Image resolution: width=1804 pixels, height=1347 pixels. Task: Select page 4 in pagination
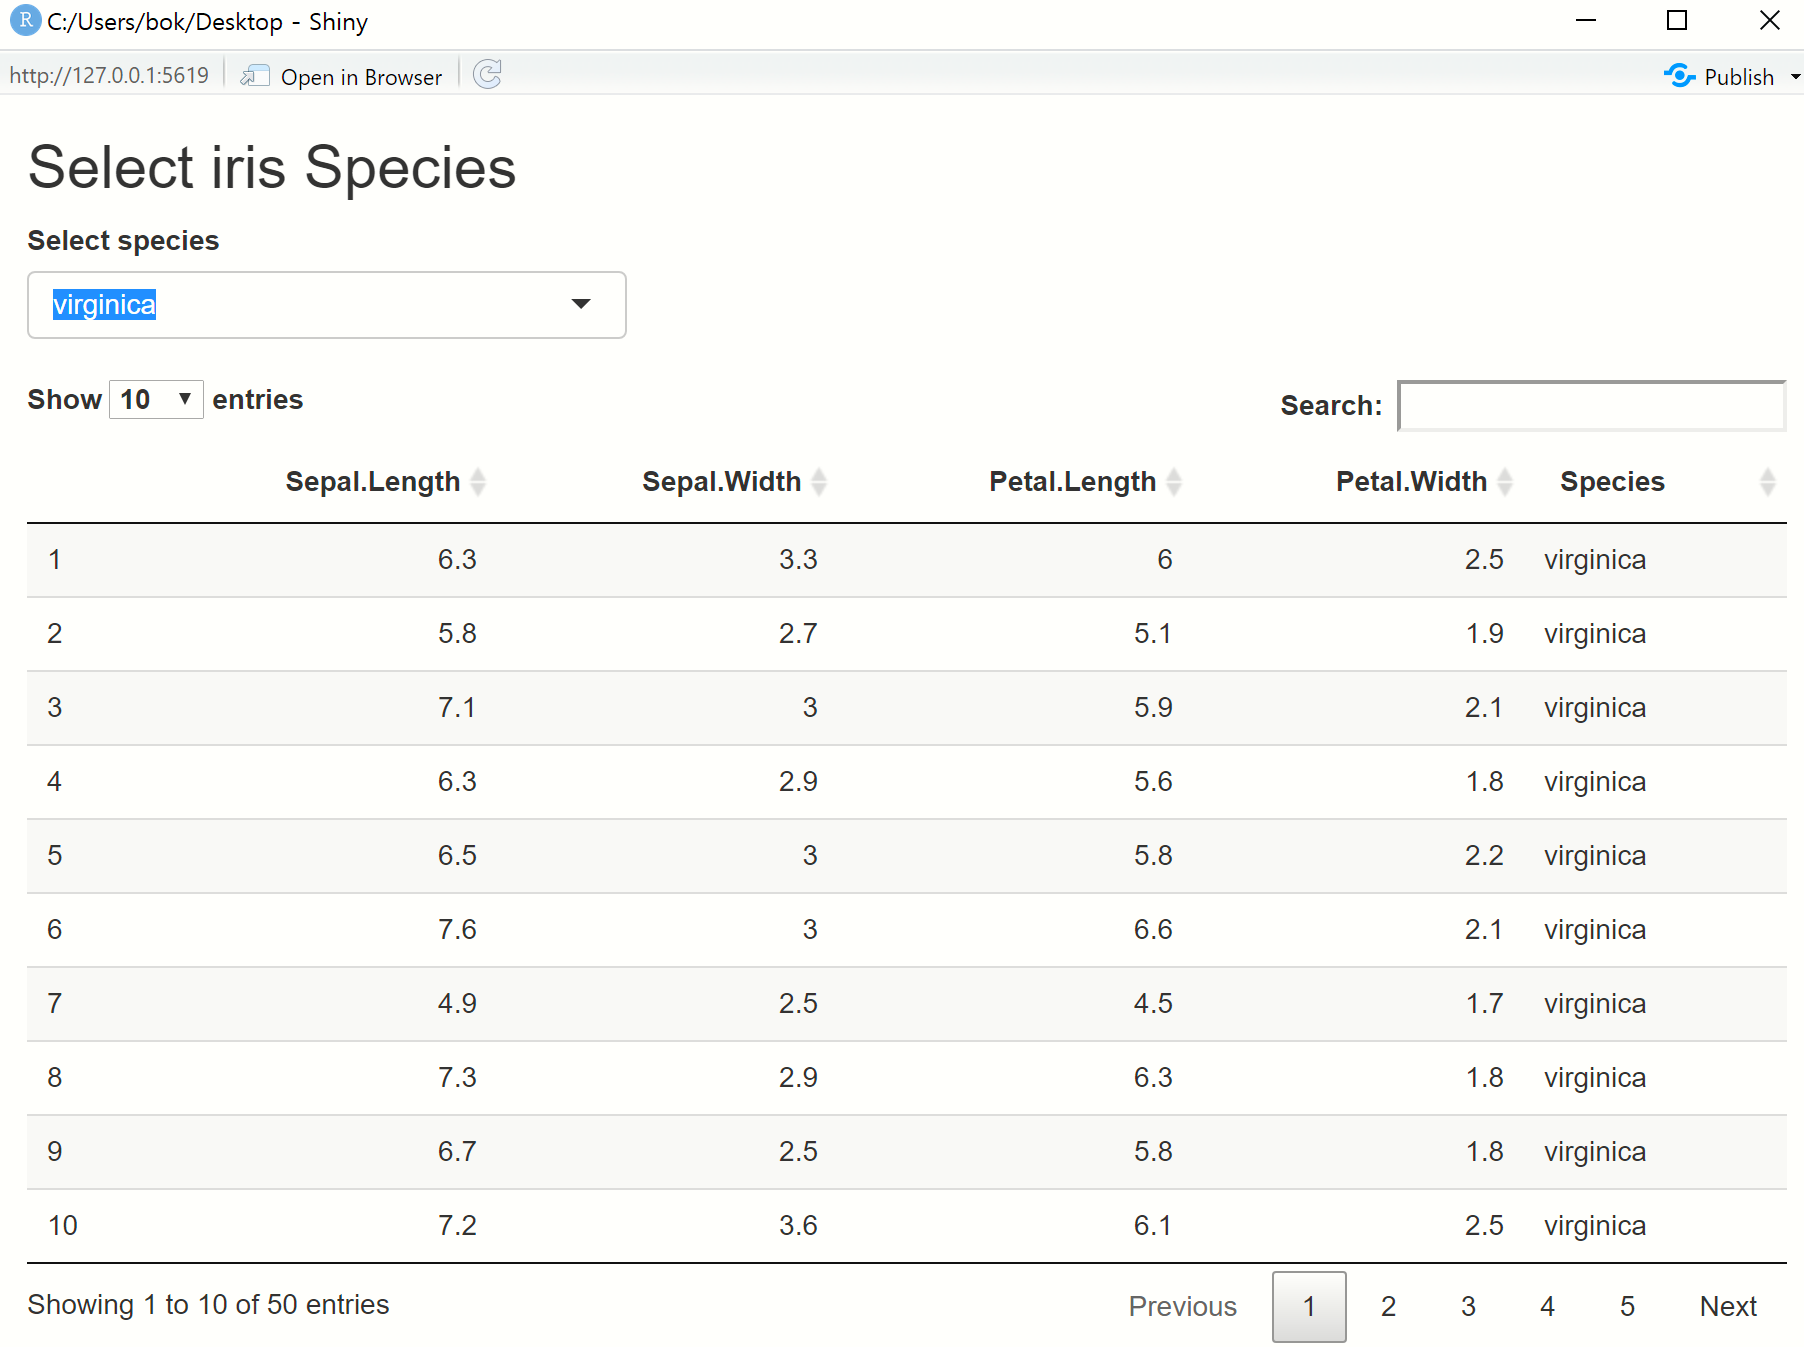[1547, 1306]
